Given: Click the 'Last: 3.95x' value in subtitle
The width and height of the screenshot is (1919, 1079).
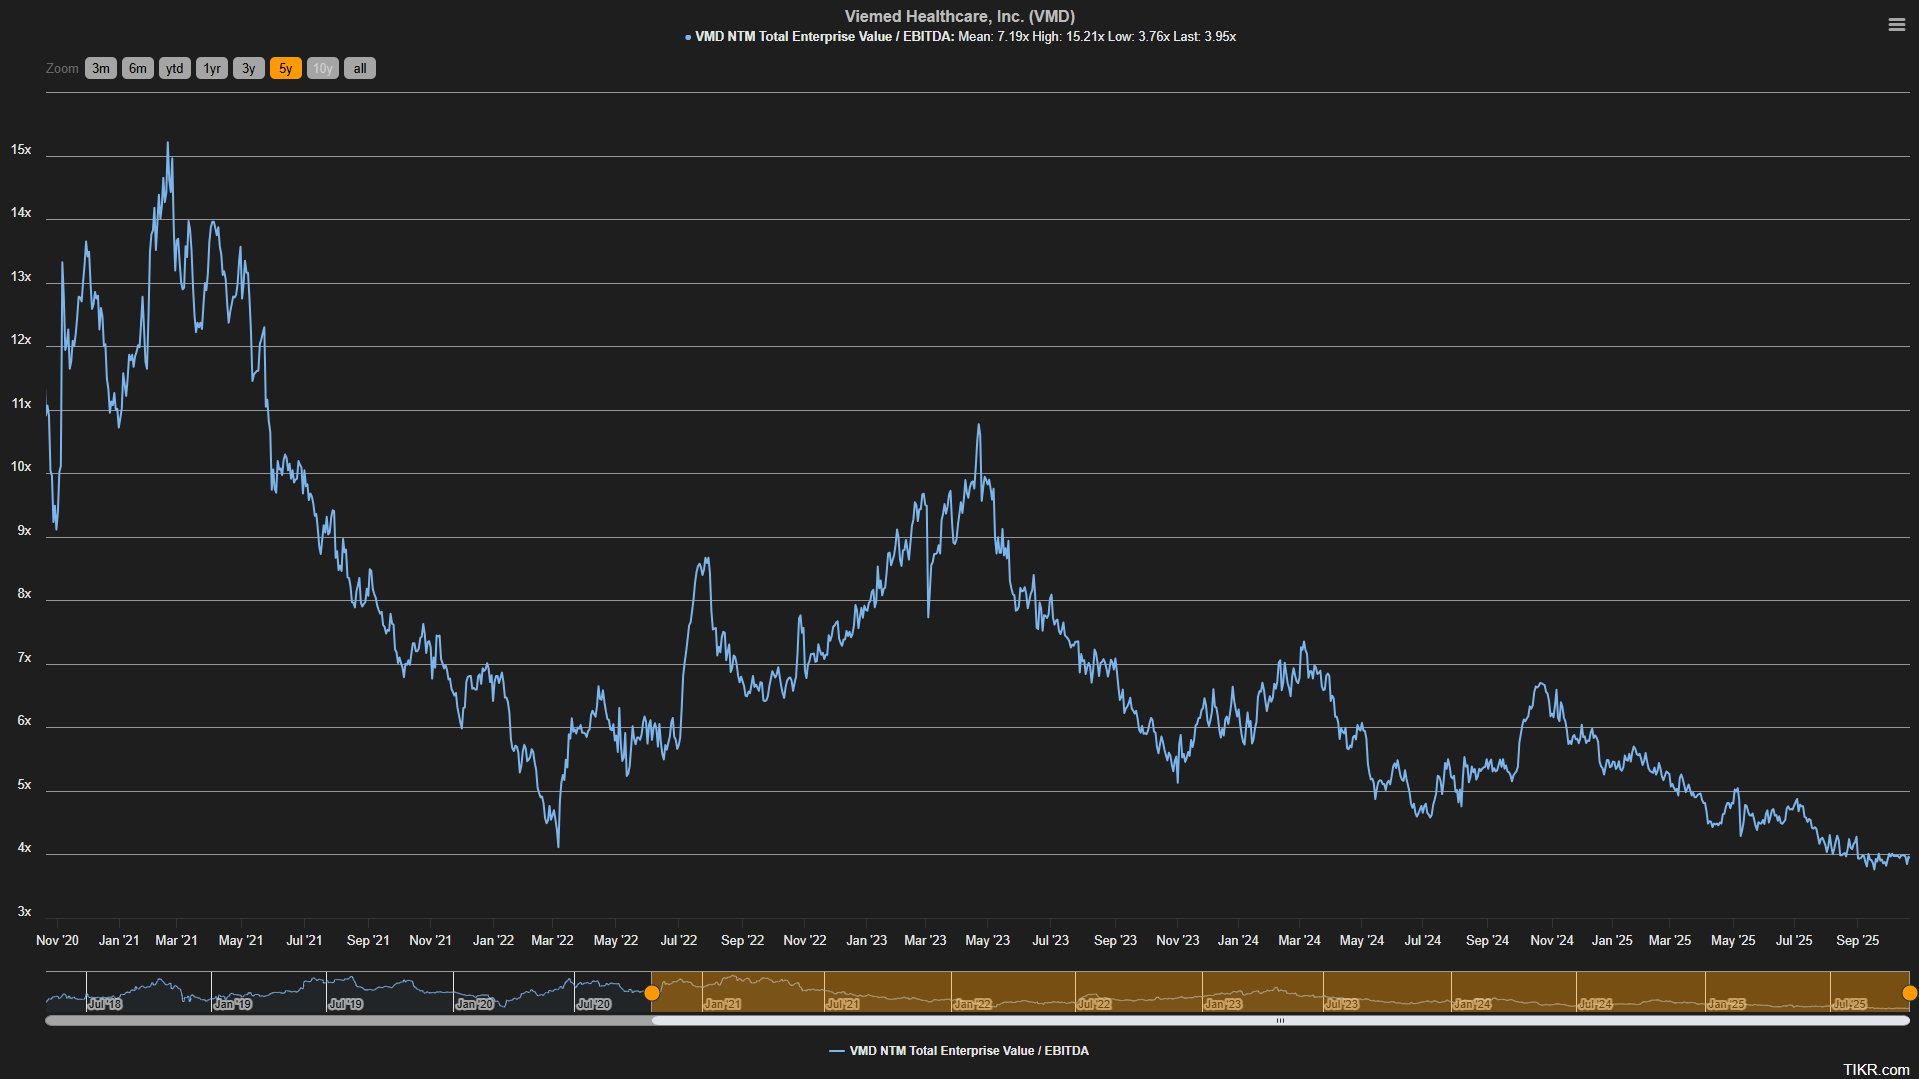Looking at the screenshot, I should coord(1205,37).
